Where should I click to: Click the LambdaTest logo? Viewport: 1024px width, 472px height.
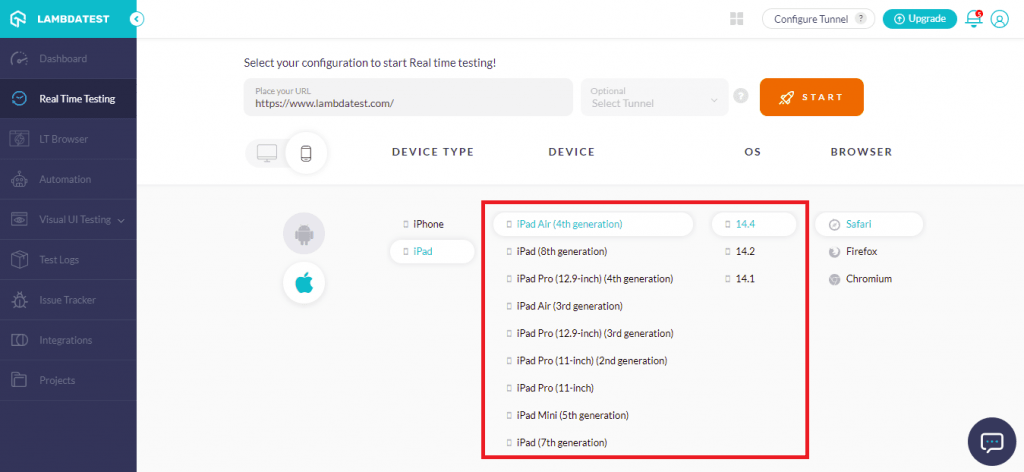[60, 19]
